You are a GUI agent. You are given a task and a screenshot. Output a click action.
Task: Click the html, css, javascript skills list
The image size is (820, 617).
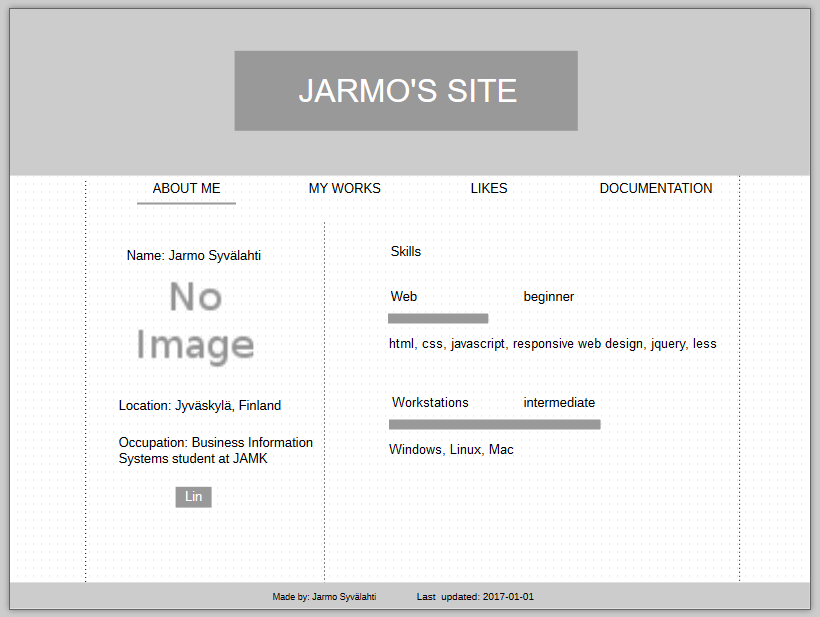coord(552,344)
